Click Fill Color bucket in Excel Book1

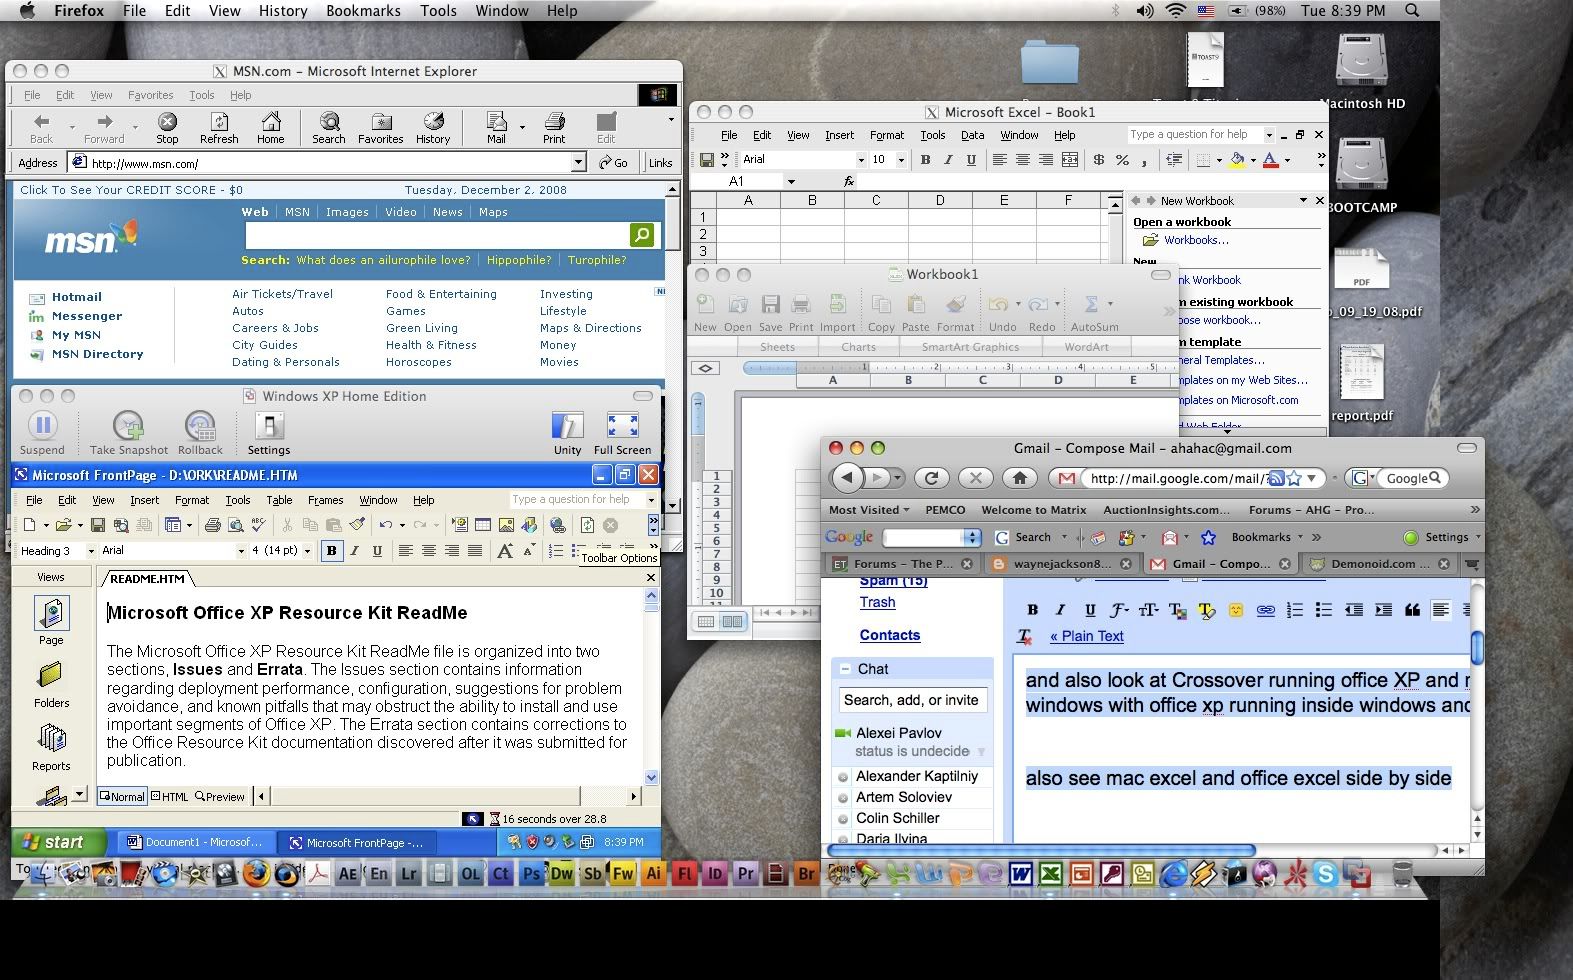(x=1237, y=160)
